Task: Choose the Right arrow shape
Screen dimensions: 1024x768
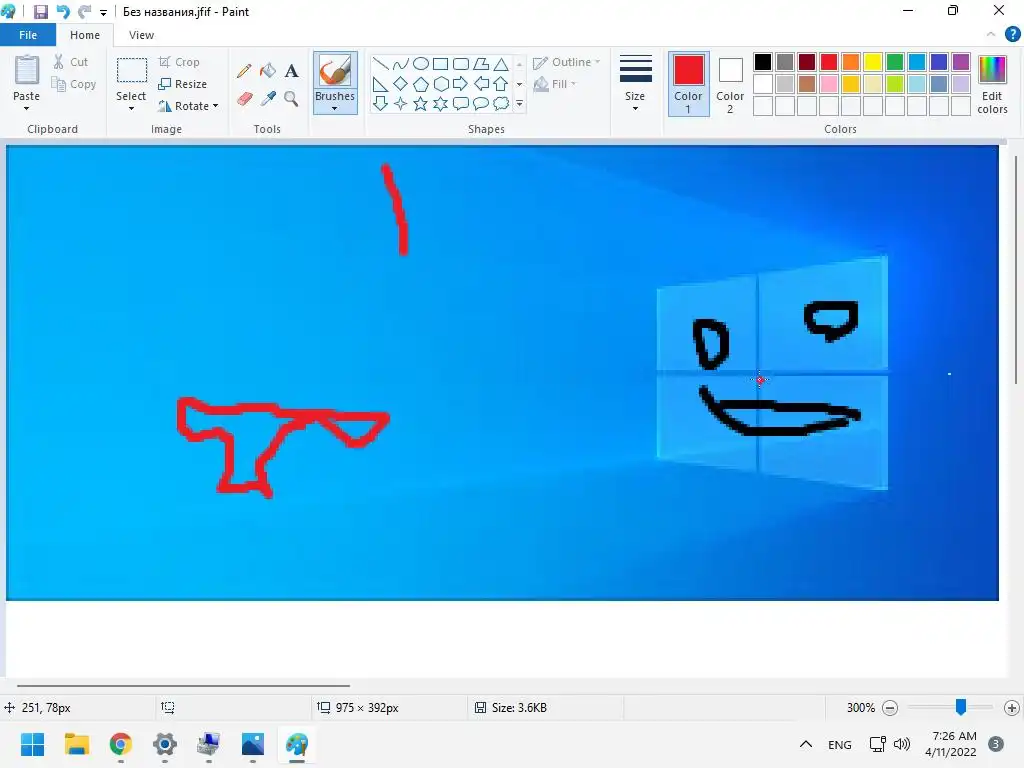Action: 461,84
